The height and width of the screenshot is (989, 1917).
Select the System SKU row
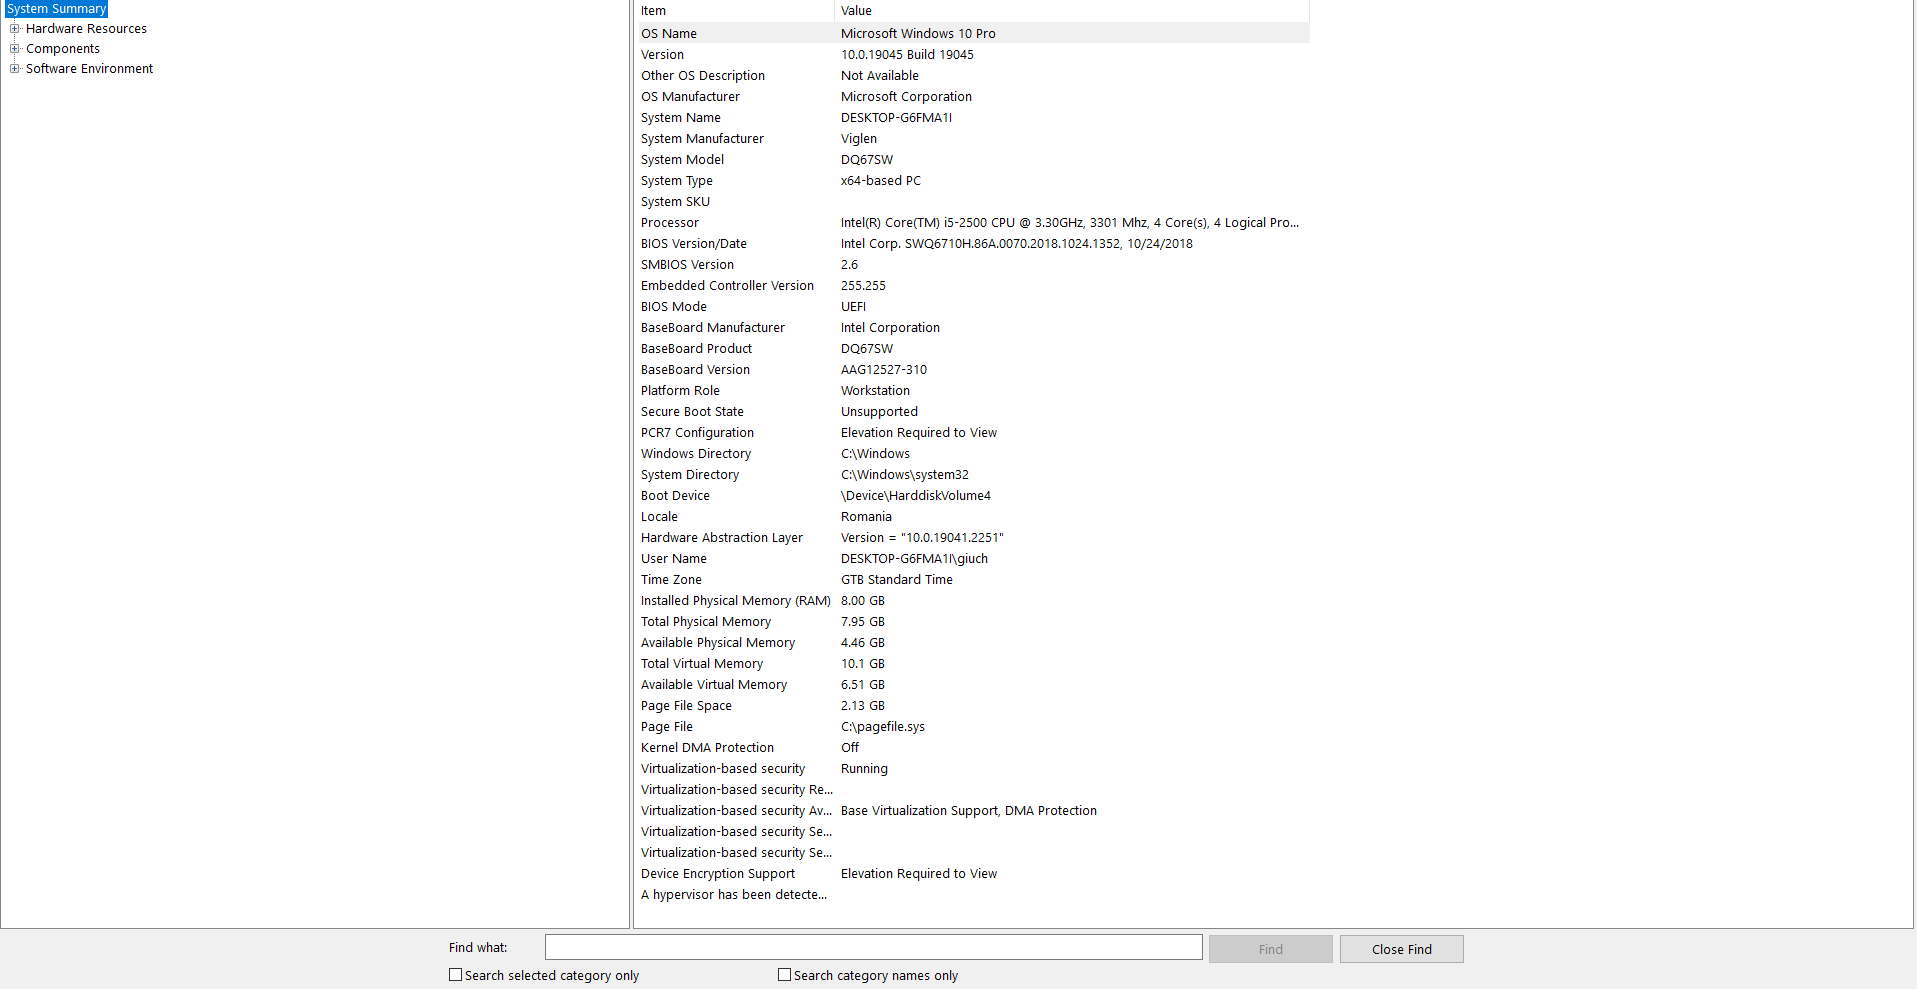tap(973, 202)
